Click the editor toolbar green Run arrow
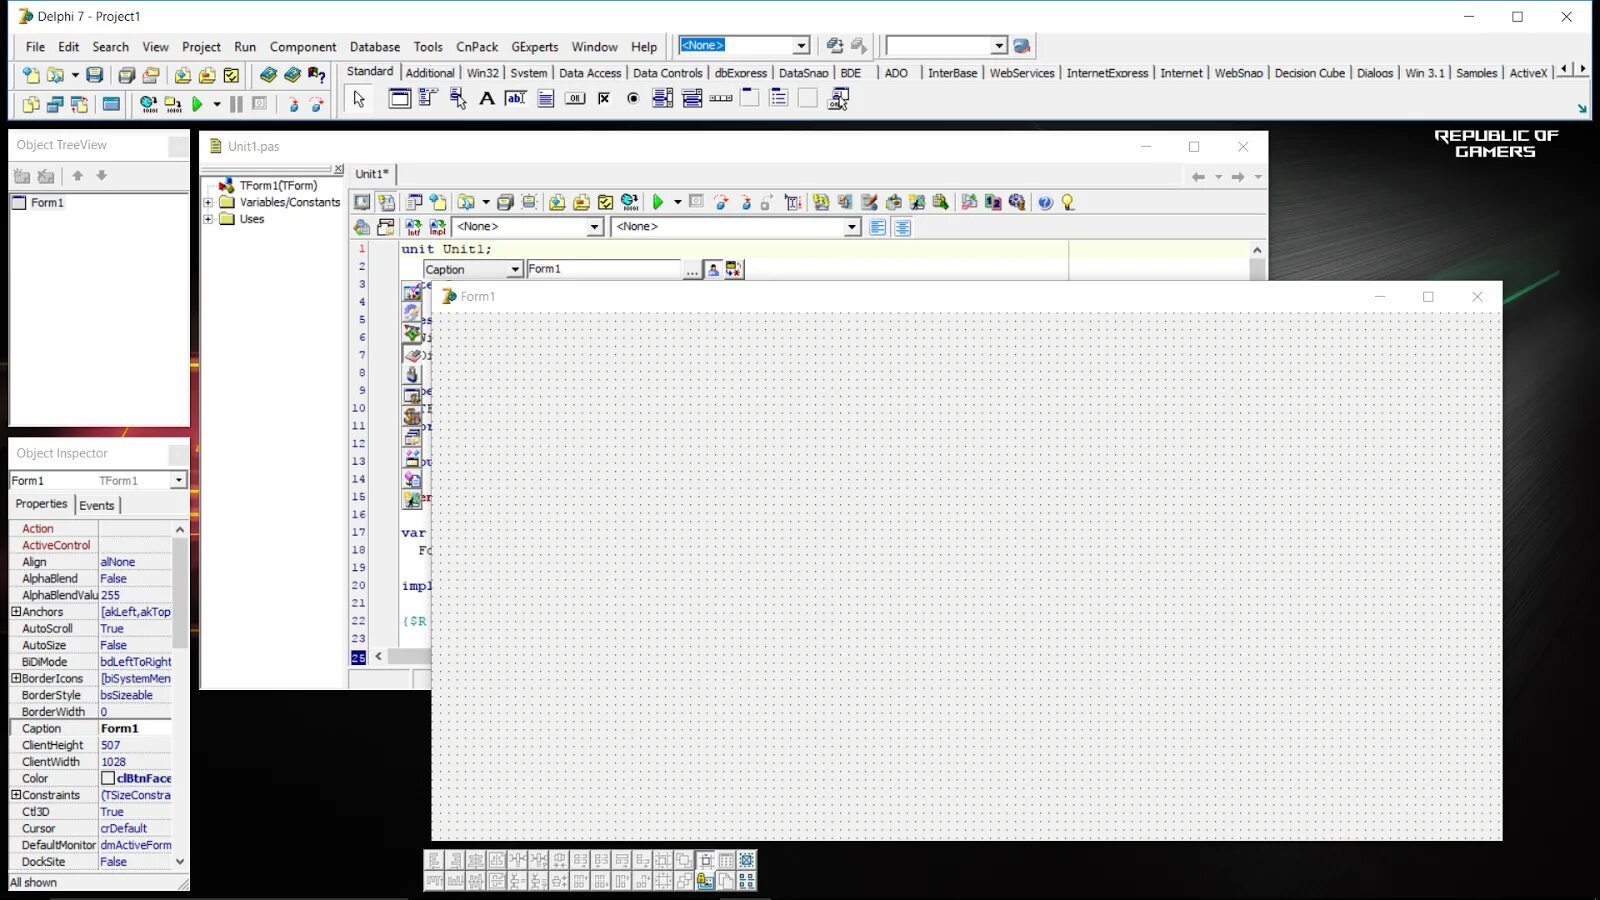Screen dimensions: 1600x900 coord(658,202)
